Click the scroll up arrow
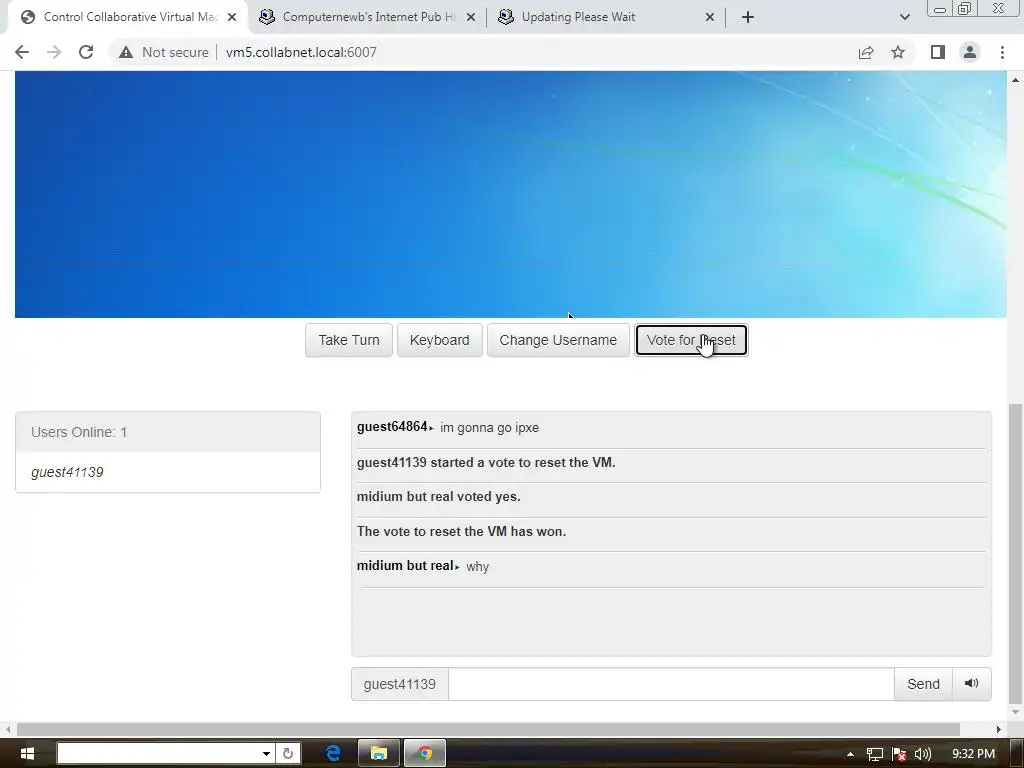This screenshot has height=768, width=1024. [x=1015, y=80]
